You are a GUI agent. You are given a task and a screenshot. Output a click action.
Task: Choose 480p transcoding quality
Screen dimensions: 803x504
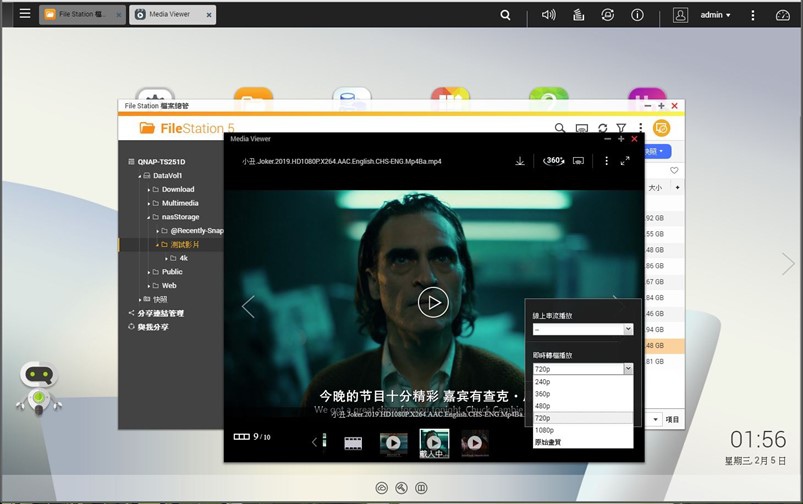(x=583, y=406)
